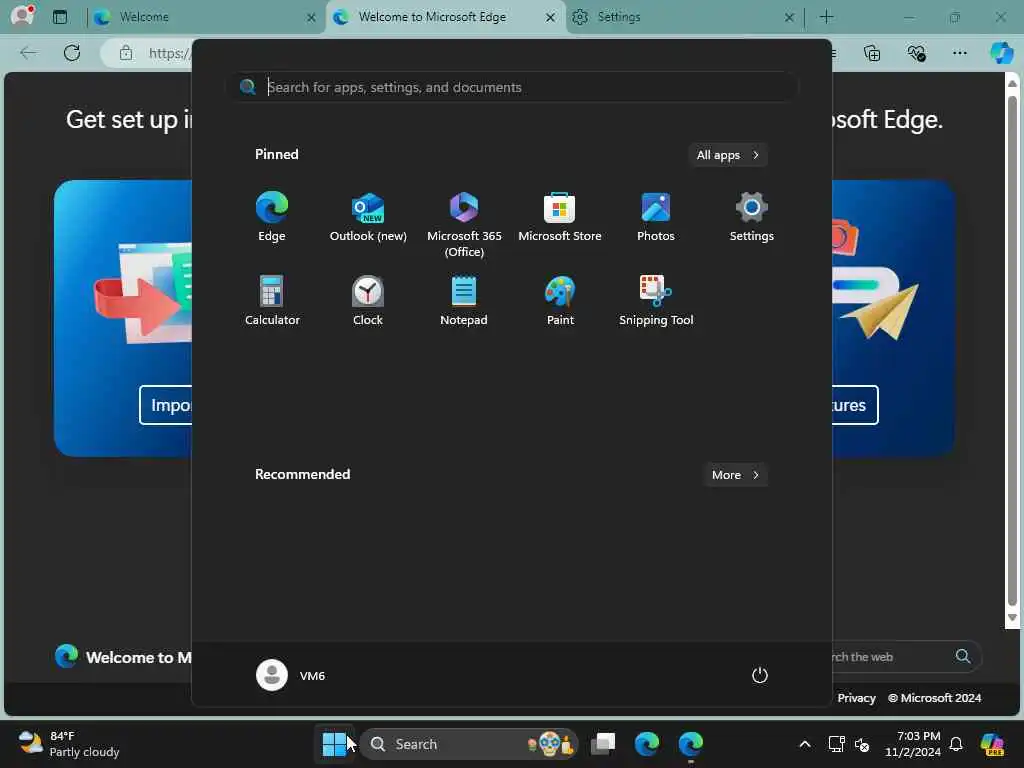
Task: Launch the Paint app
Action: point(560,301)
